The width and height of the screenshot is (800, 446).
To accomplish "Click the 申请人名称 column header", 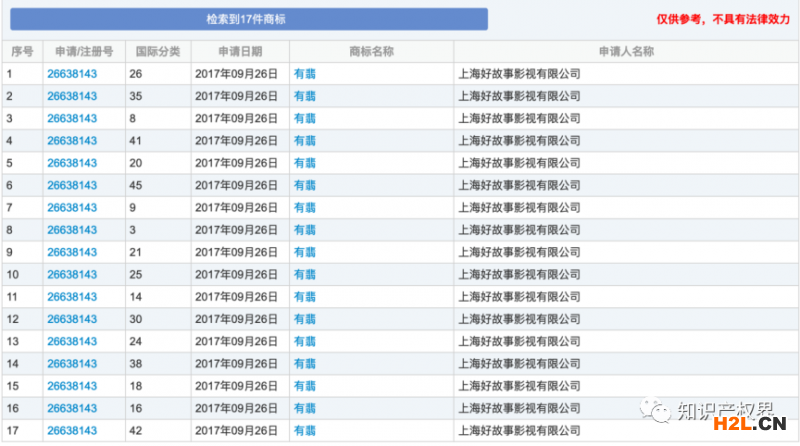I will (626, 52).
